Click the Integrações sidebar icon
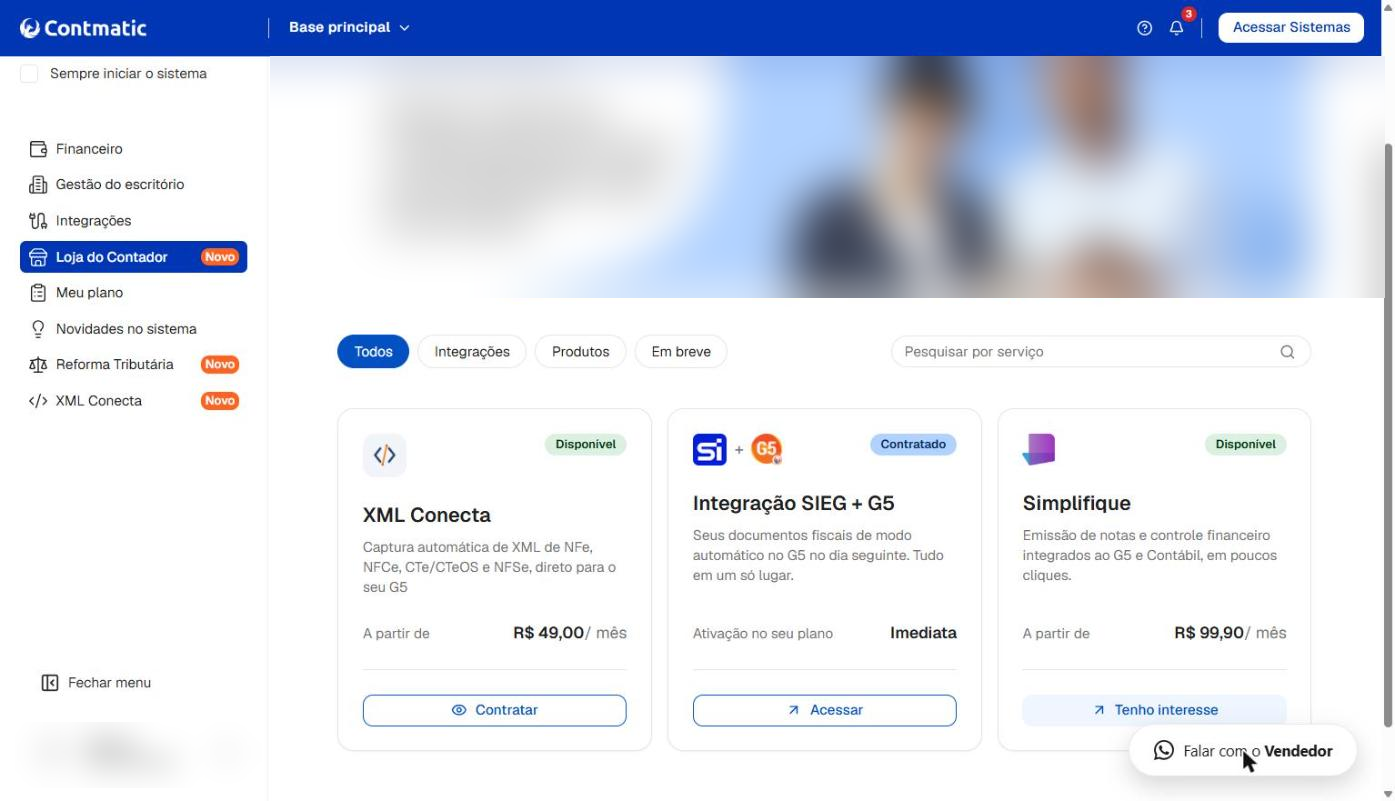The image size is (1395, 801). [39, 221]
